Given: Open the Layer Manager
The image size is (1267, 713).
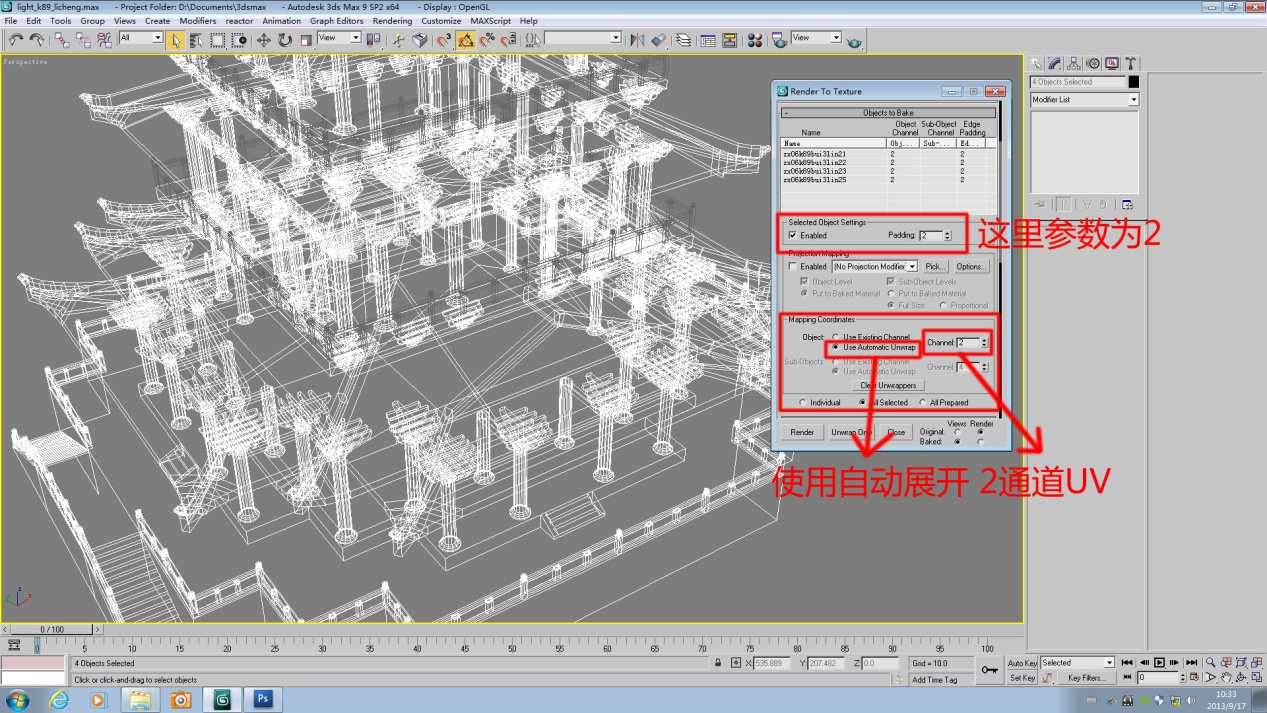Looking at the screenshot, I should coord(684,40).
